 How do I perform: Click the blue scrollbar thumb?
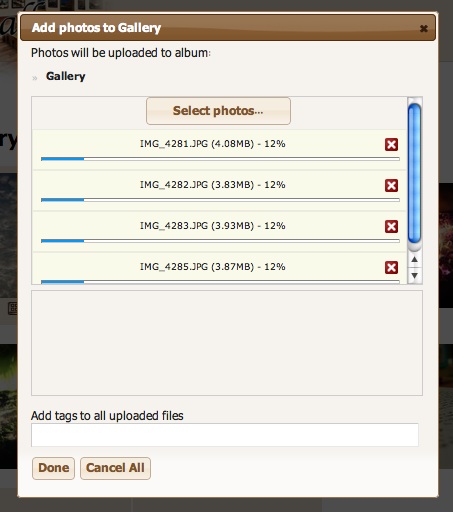414,173
